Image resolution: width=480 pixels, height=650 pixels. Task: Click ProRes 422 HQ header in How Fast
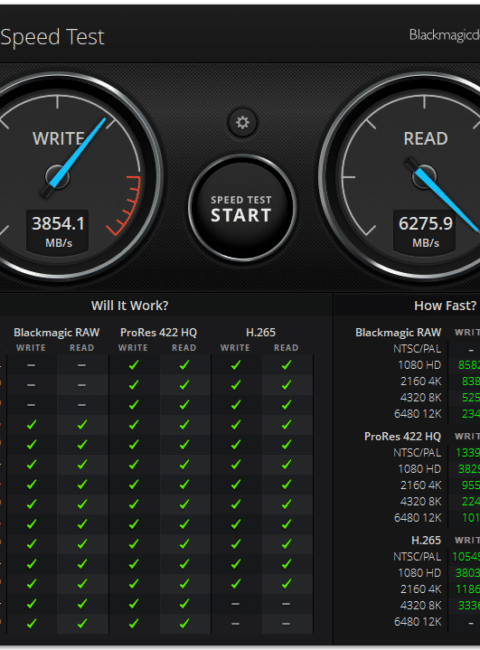402,437
